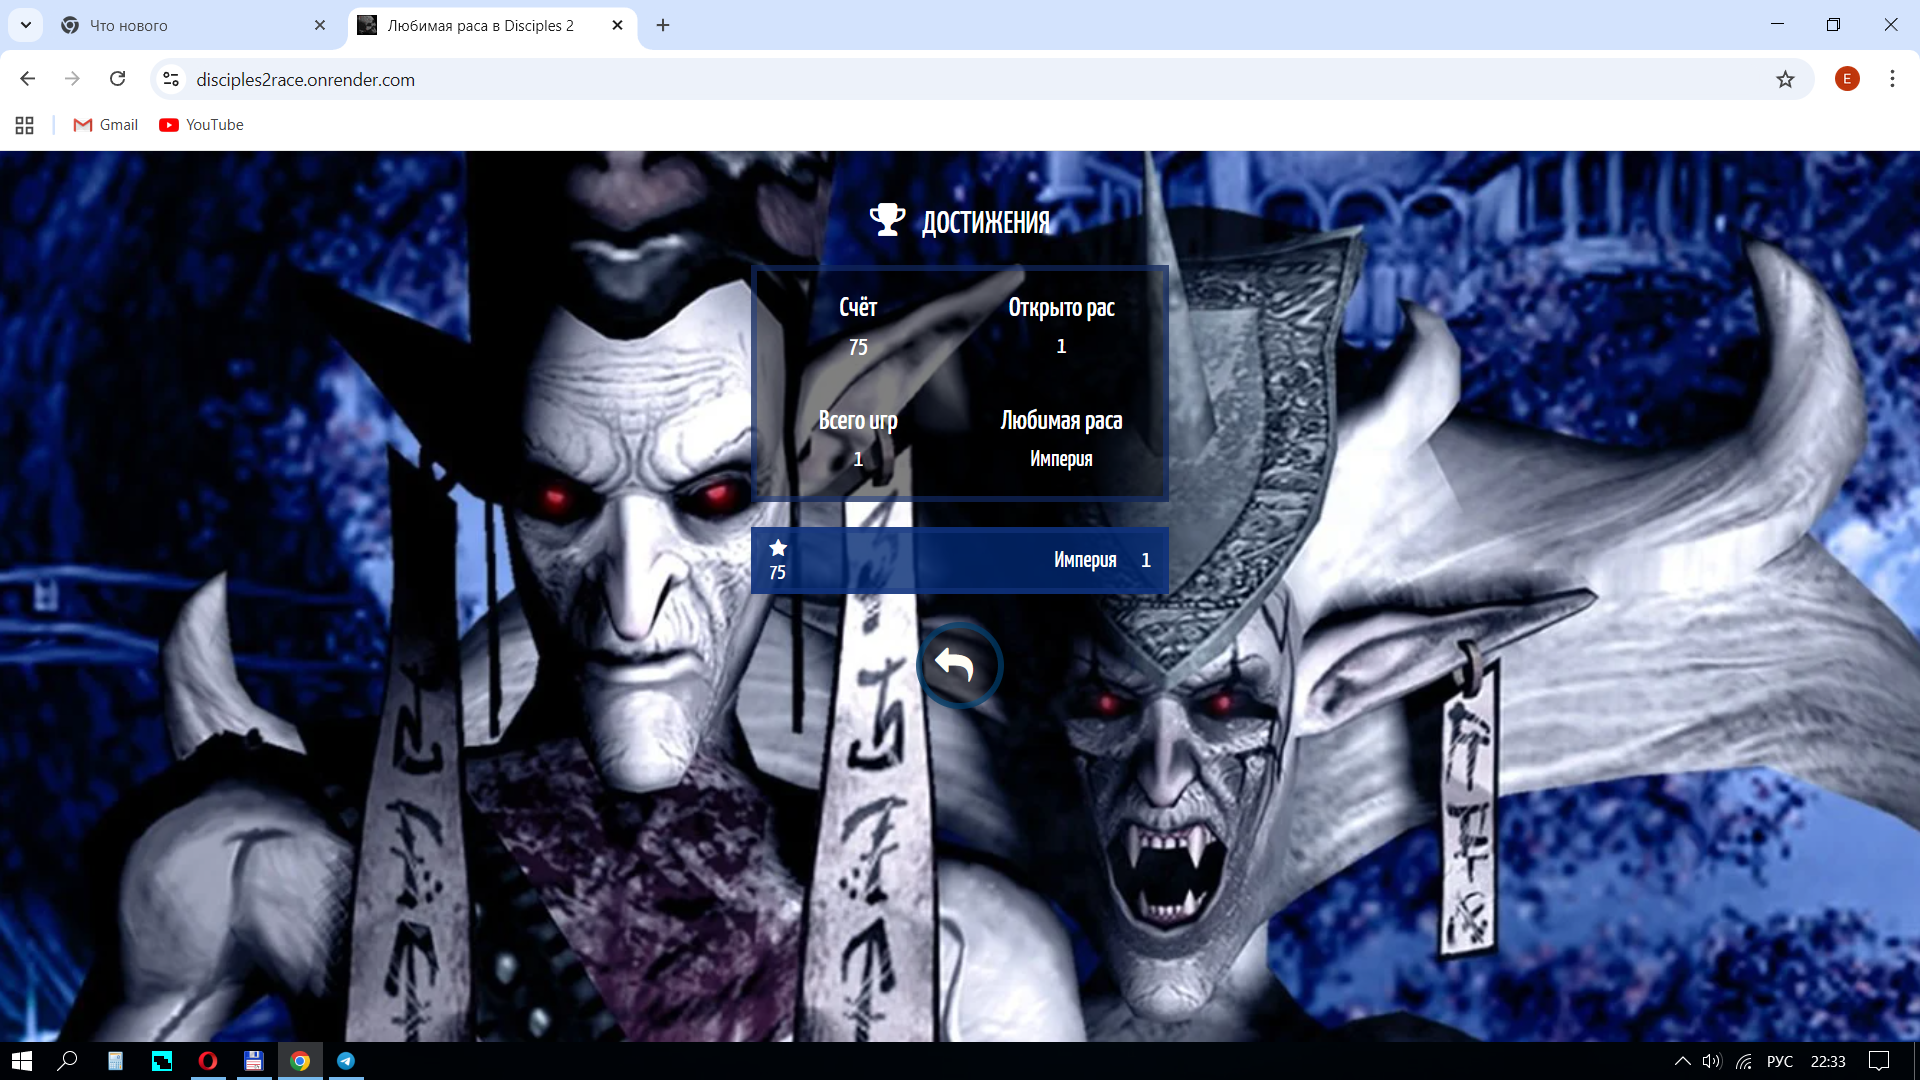Click the round back arrow button
This screenshot has height=1080, width=1920.
958,665
